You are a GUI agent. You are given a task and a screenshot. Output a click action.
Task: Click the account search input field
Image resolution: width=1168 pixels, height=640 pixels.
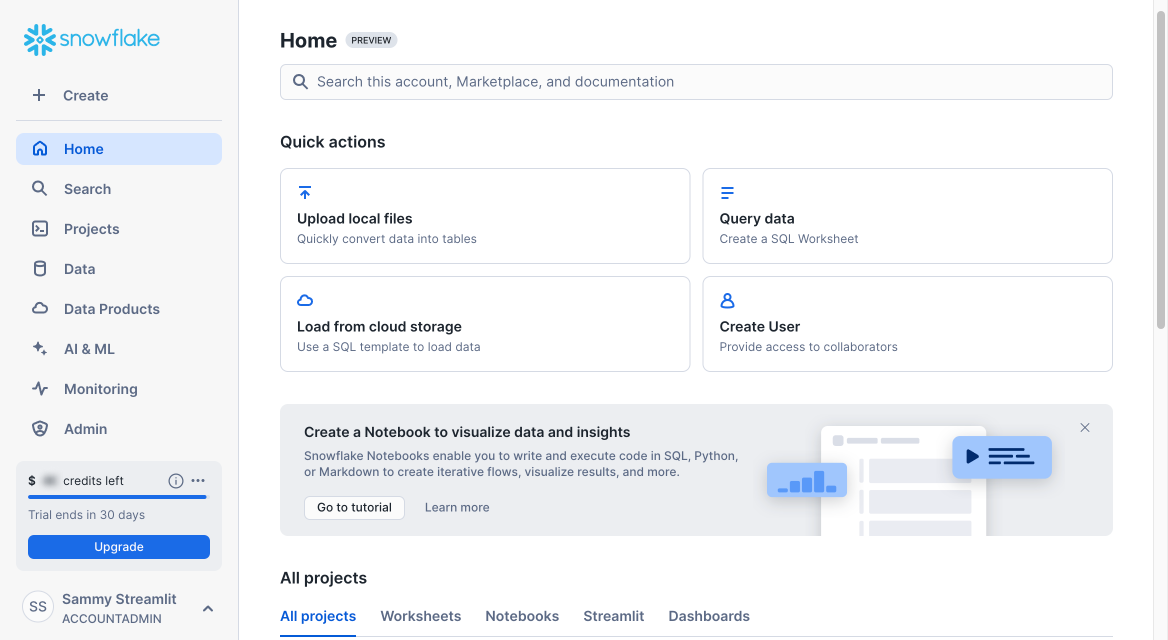pyautogui.click(x=696, y=81)
